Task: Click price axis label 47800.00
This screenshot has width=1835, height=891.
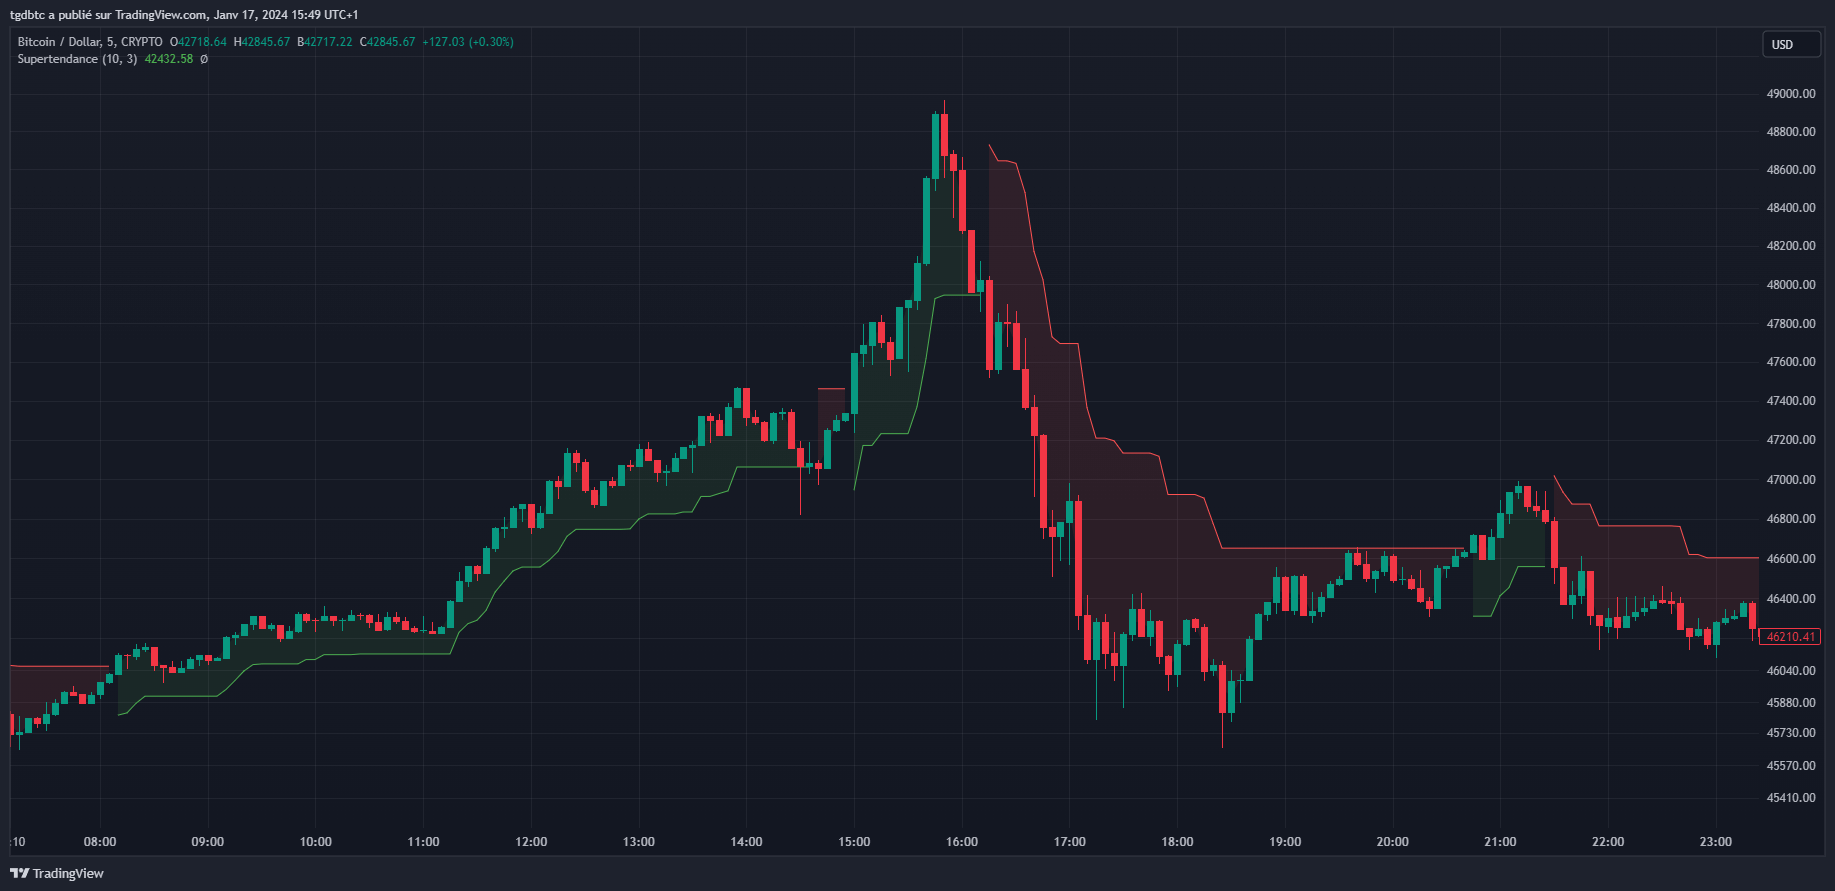Action: pos(1791,324)
